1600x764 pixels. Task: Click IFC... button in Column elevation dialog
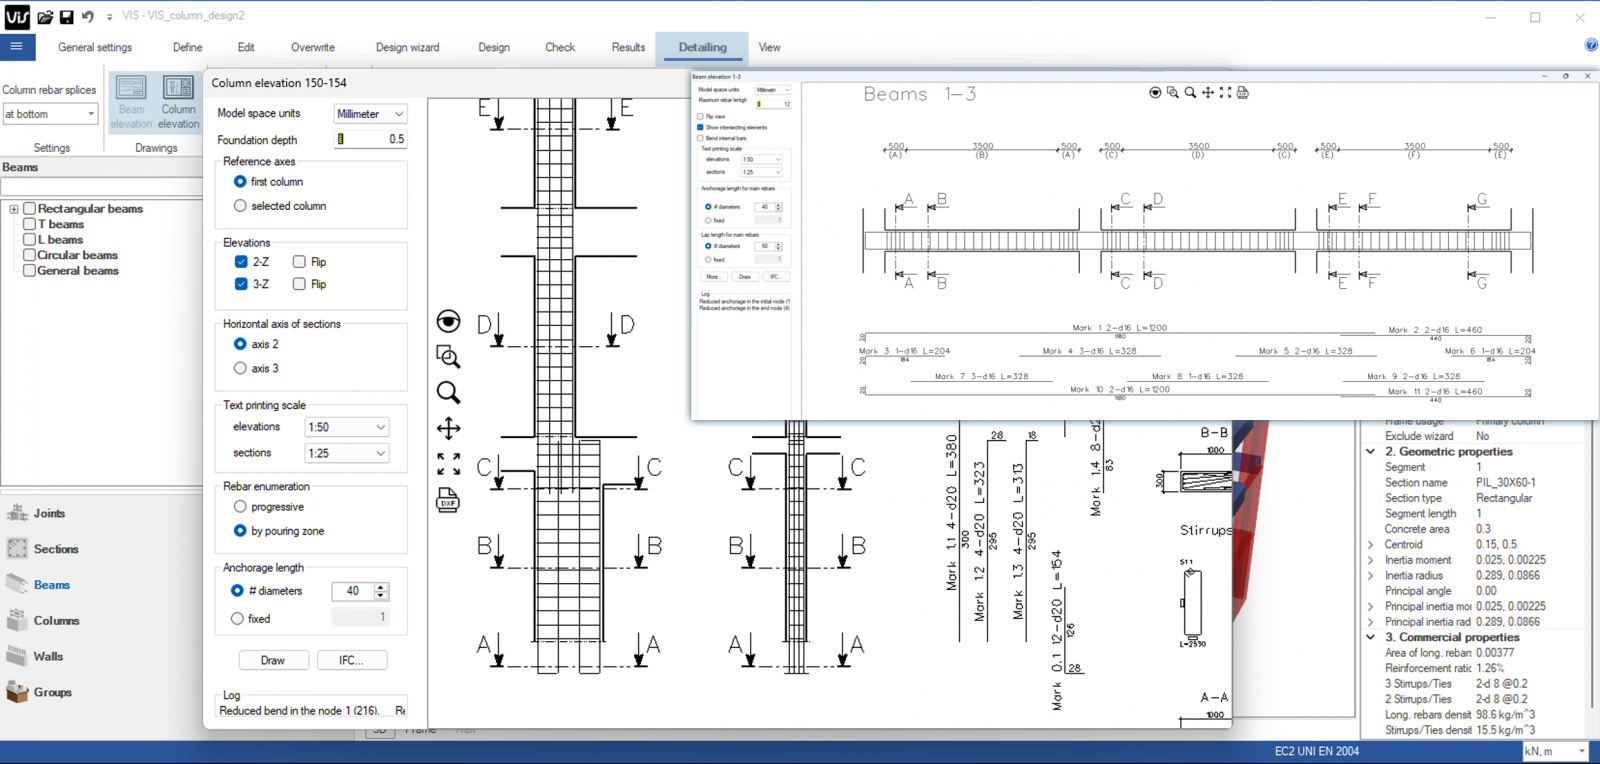(x=351, y=660)
